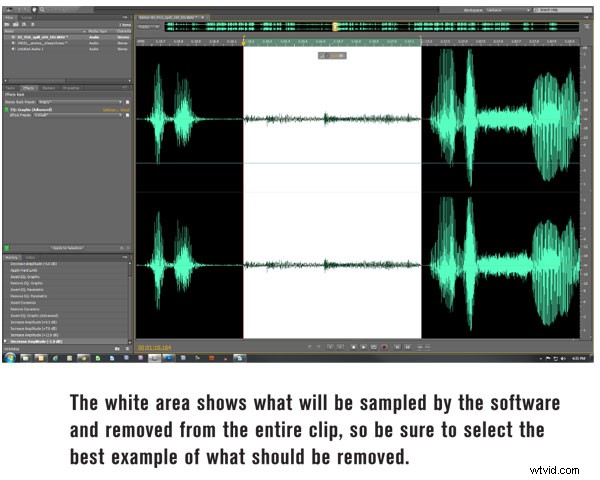600x480 pixels.
Task: Open the Effects Rack Preset dropdown
Action: 80,102
